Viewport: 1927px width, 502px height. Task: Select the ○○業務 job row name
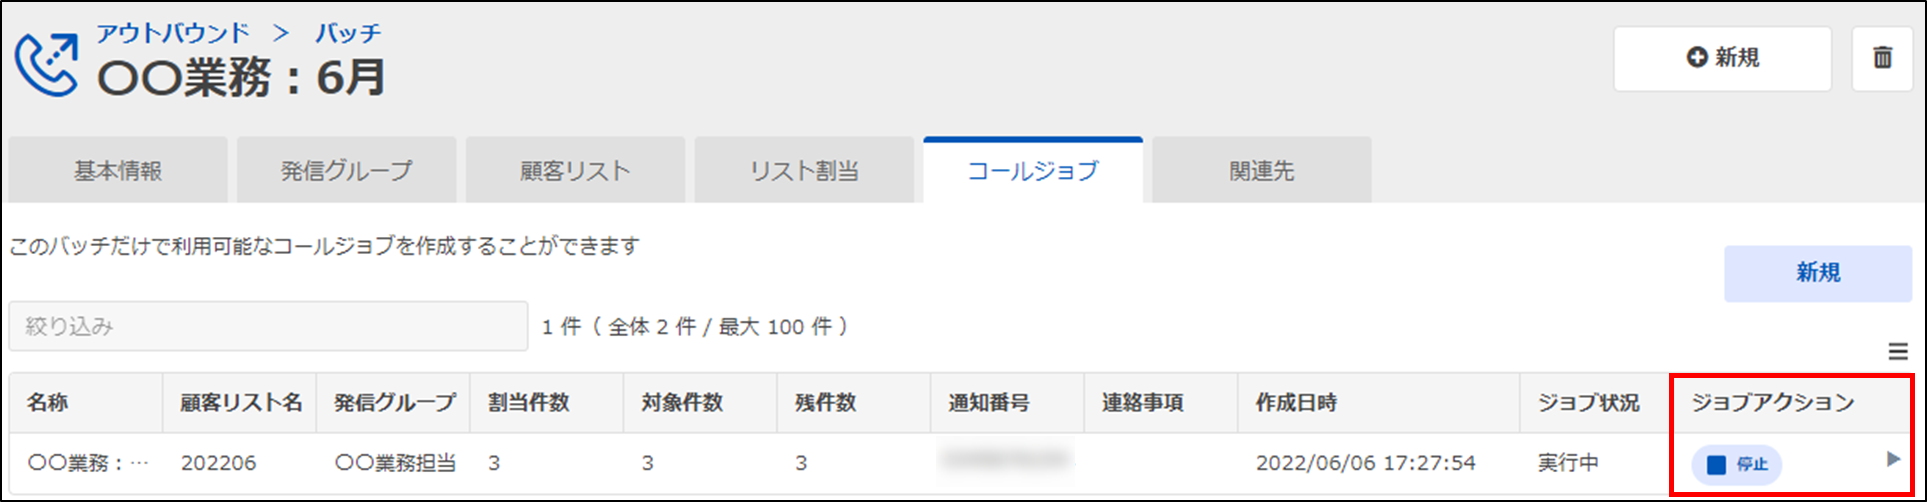(x=87, y=463)
